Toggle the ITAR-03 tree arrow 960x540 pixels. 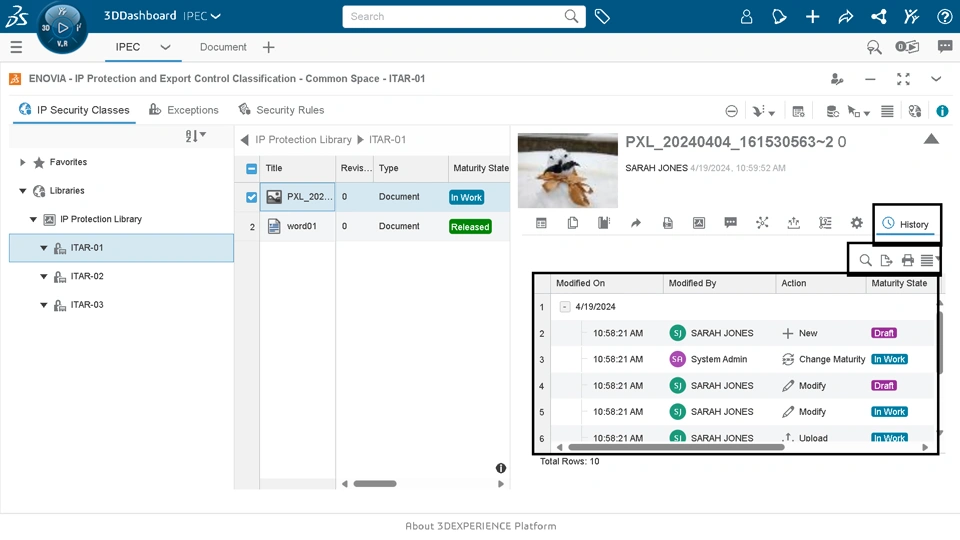coord(43,305)
